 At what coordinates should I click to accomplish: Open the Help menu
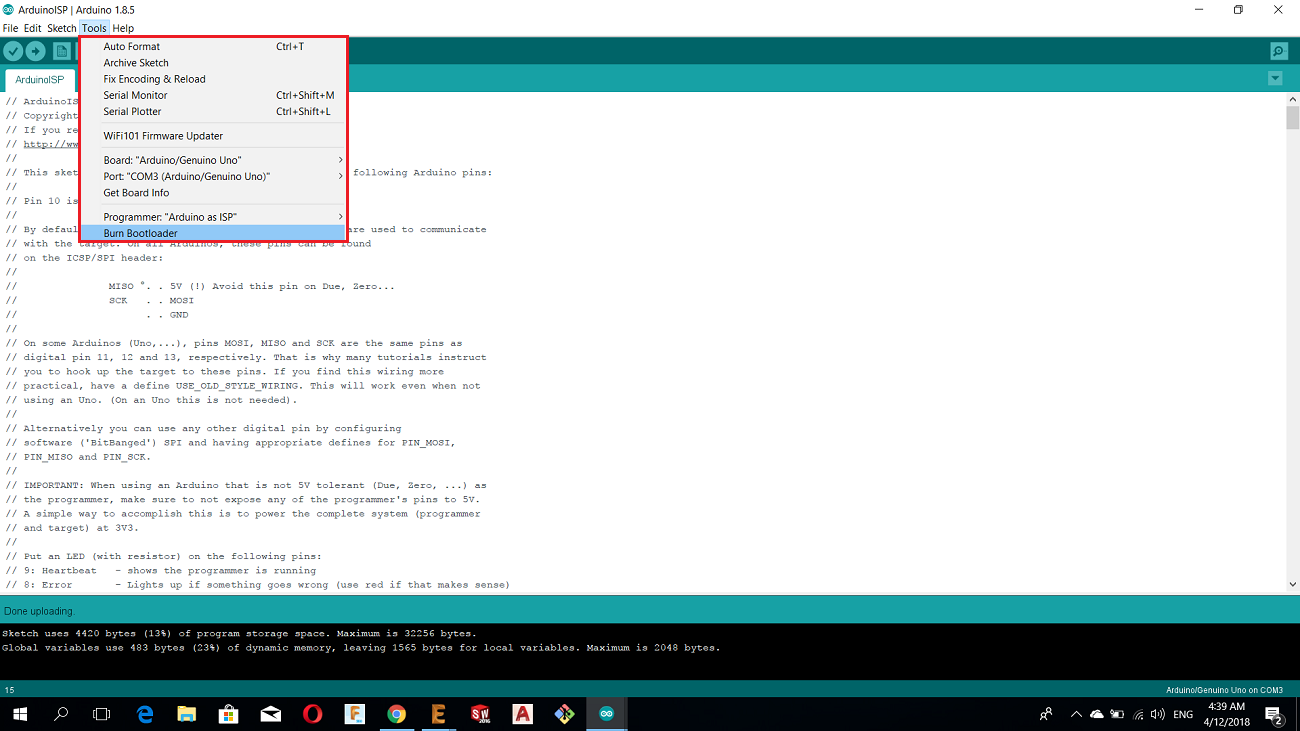[123, 28]
